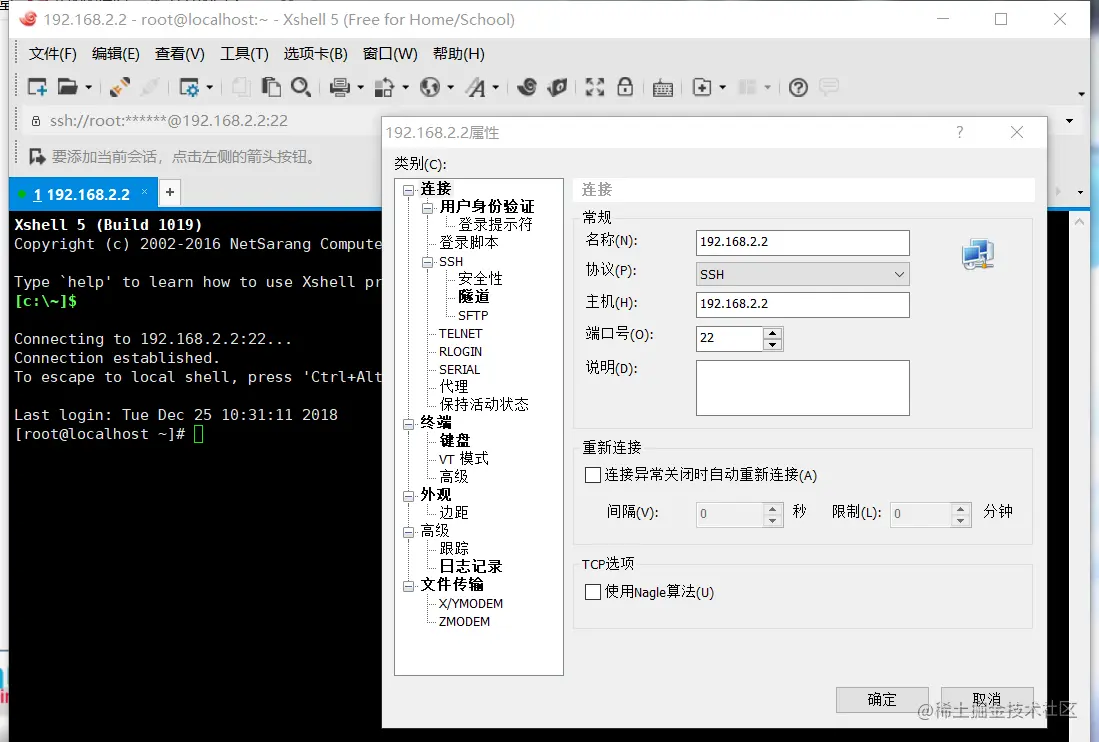Click the help question mark icon in toolbar
This screenshot has width=1099, height=742.
click(x=798, y=87)
